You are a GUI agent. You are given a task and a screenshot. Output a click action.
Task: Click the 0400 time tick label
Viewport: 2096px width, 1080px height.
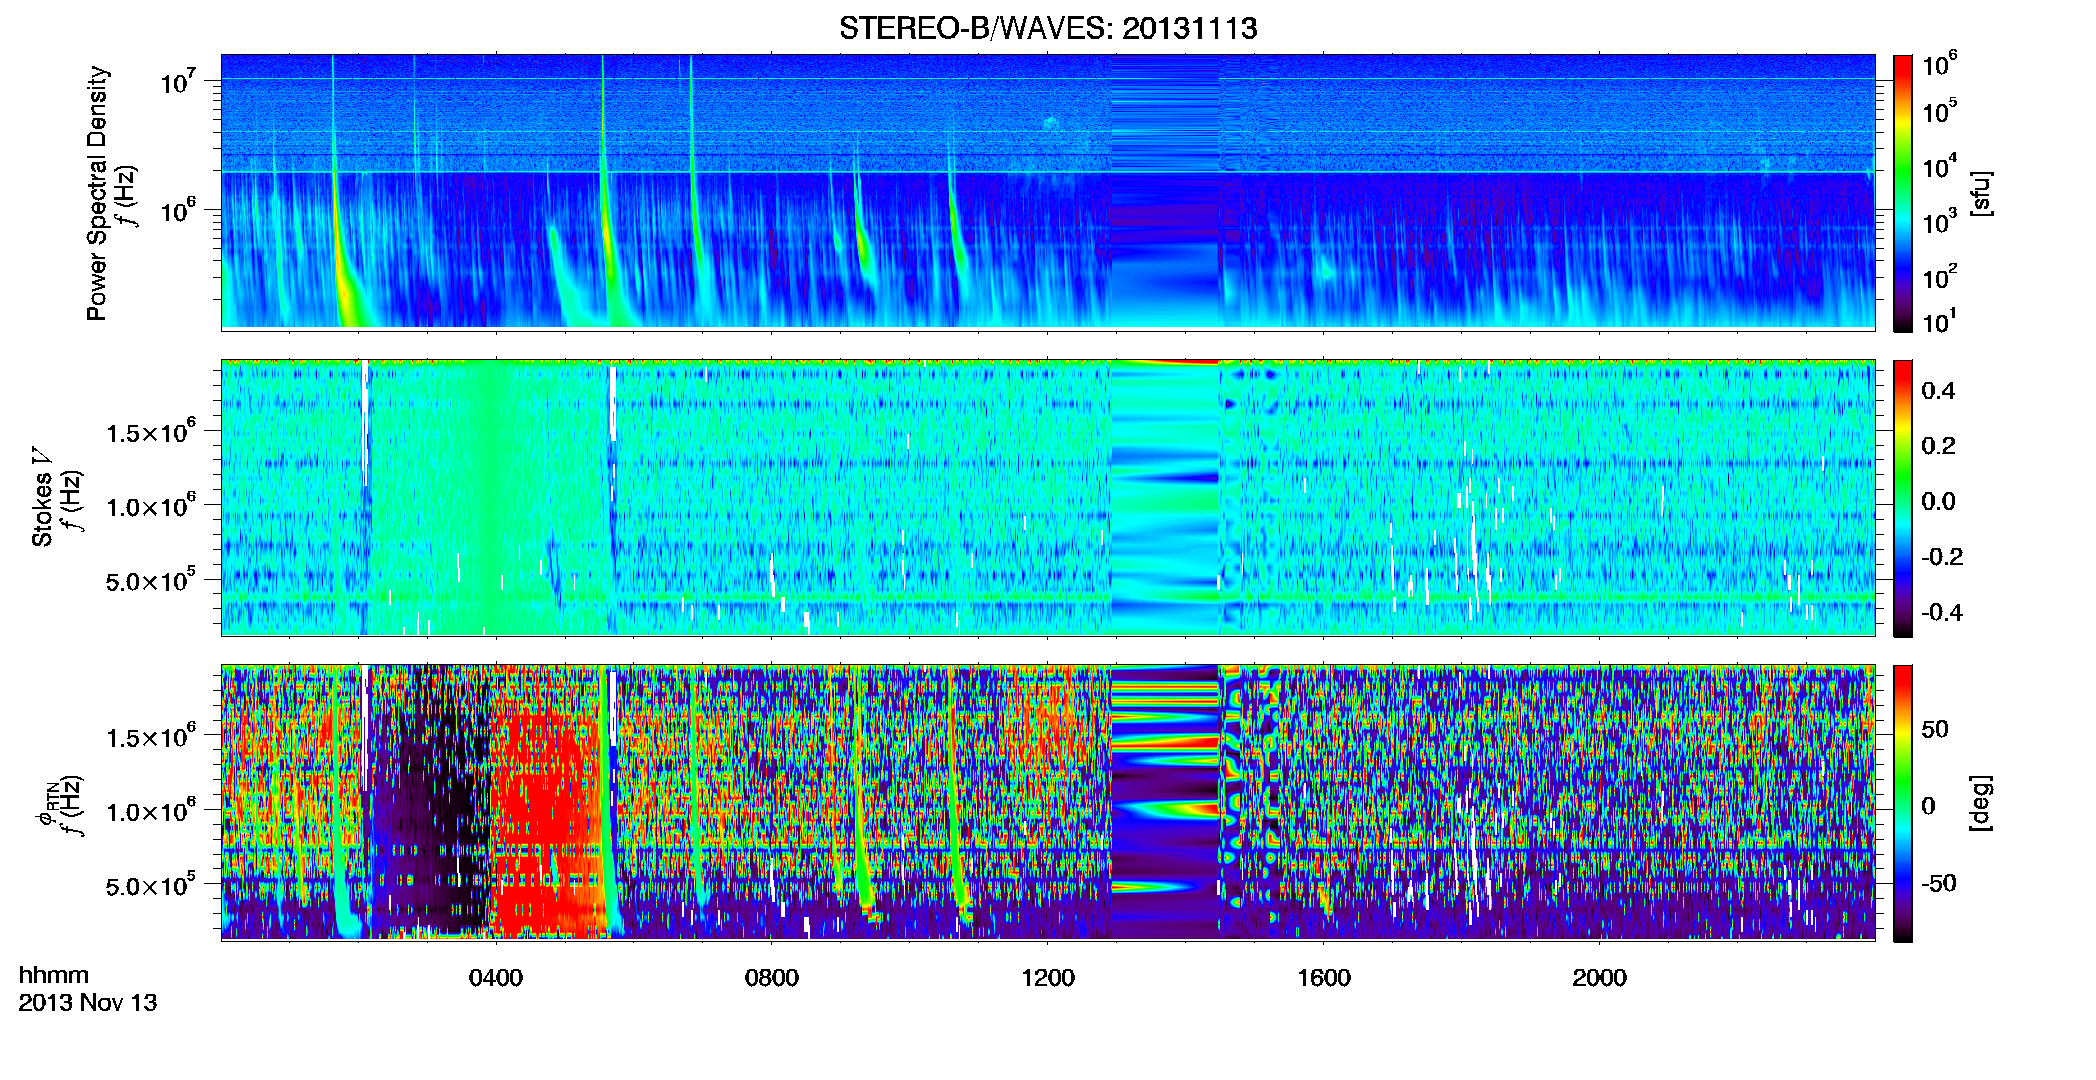pos(496,978)
